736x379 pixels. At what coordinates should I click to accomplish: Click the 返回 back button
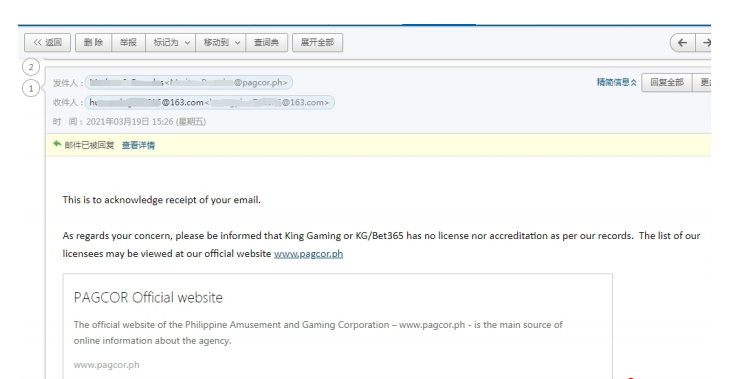(47, 42)
